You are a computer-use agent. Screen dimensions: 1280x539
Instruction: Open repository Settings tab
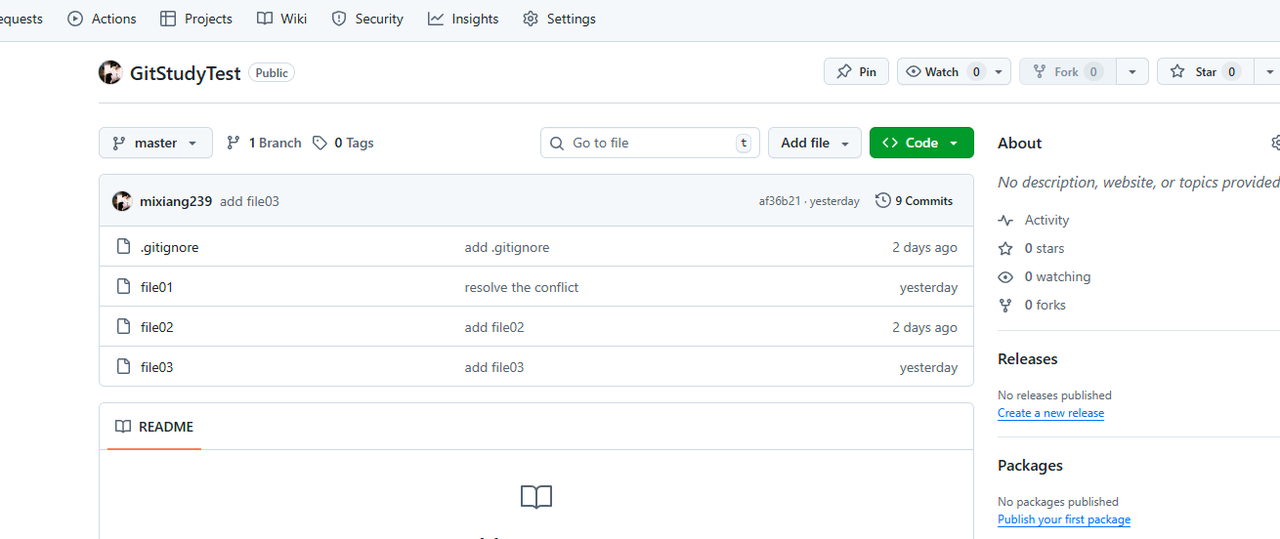pos(559,19)
